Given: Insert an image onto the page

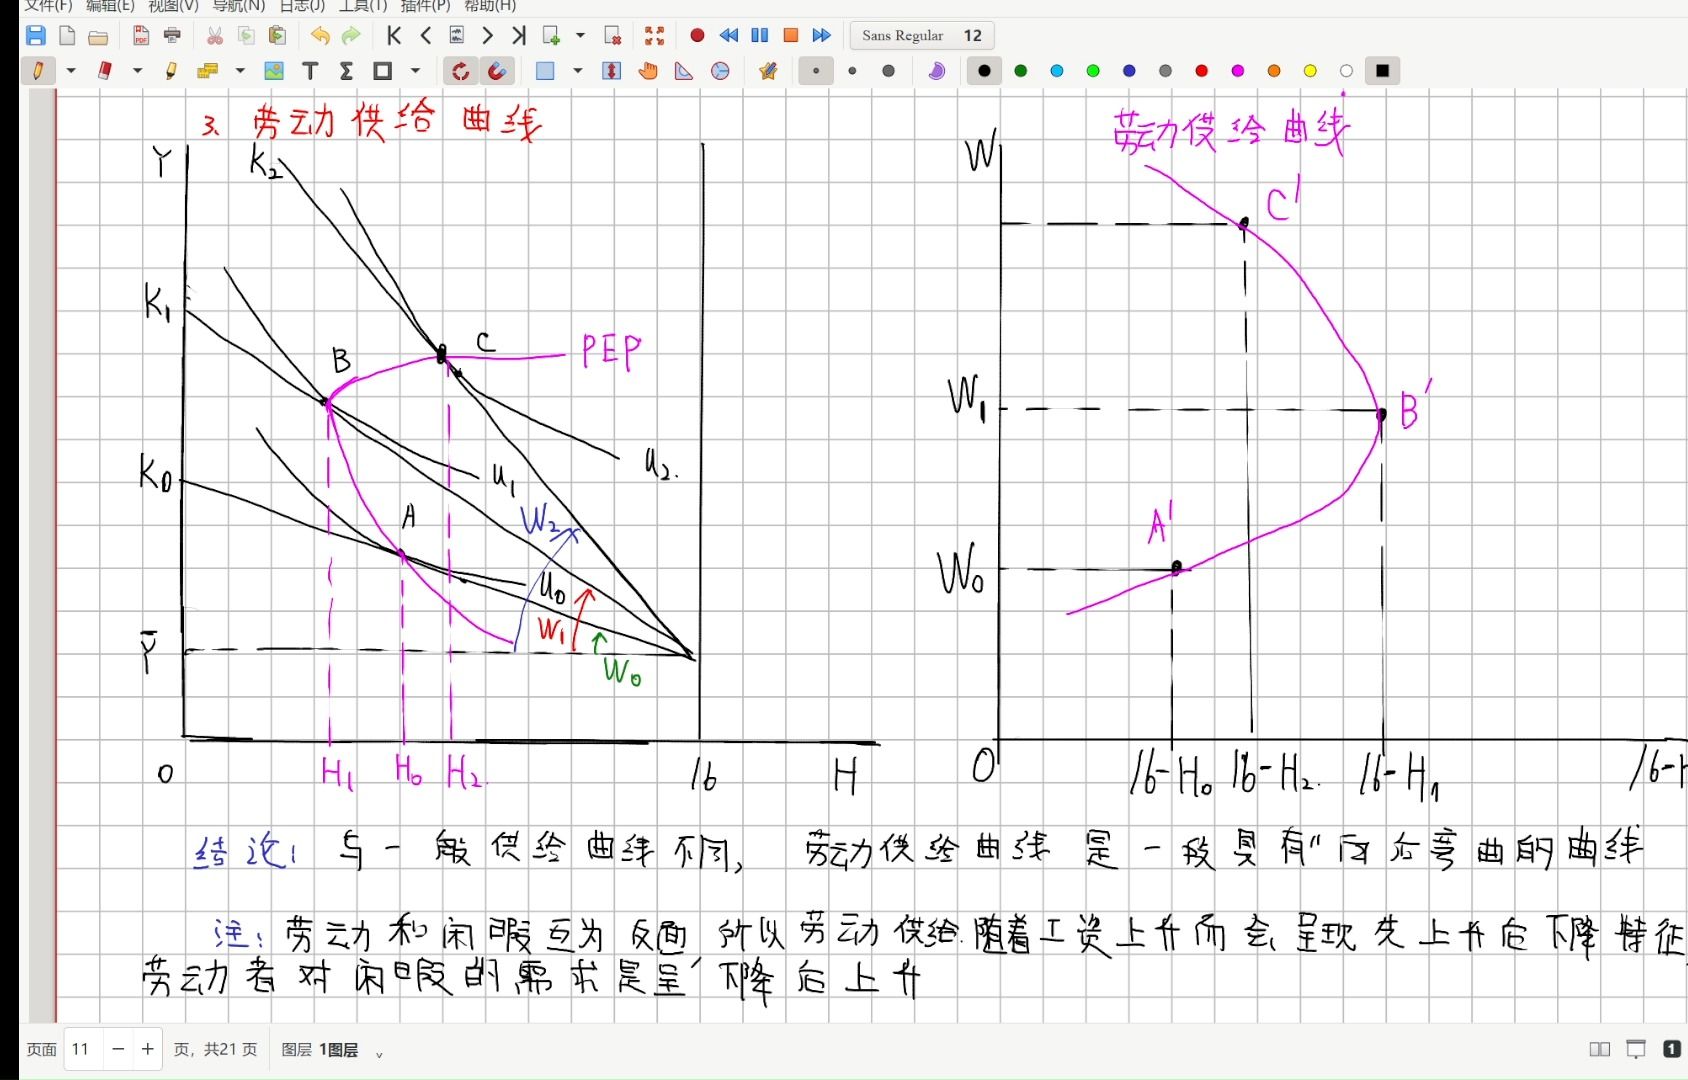Looking at the screenshot, I should pos(274,71).
